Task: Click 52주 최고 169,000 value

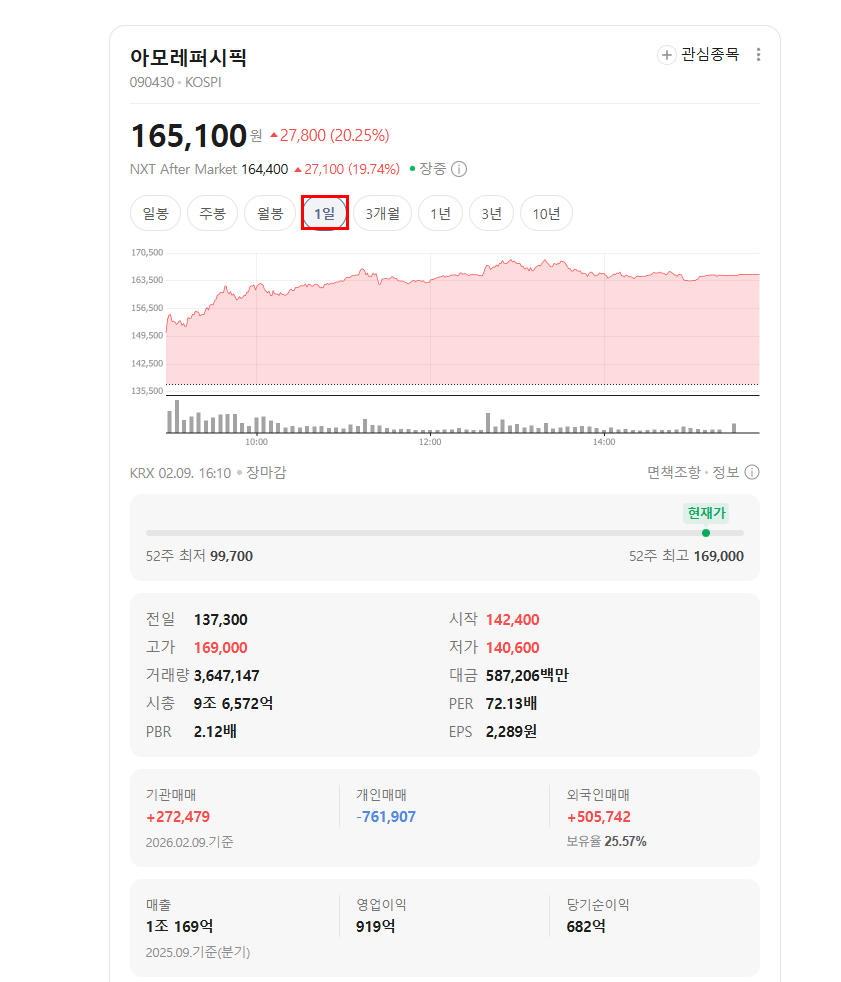Action: click(718, 556)
